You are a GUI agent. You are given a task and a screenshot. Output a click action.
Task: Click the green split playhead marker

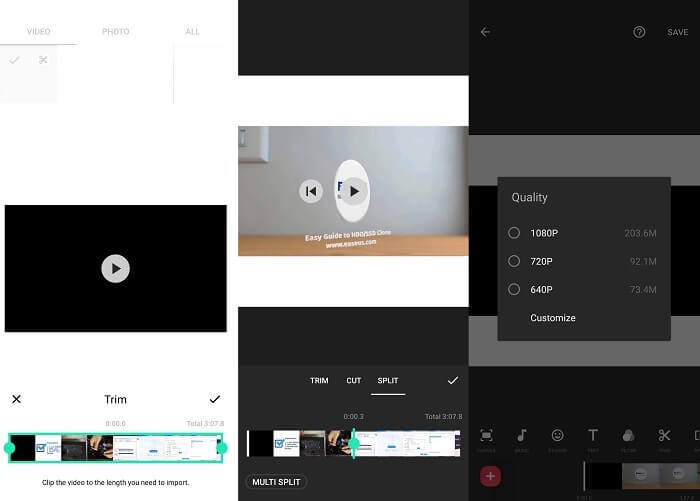pos(354,444)
